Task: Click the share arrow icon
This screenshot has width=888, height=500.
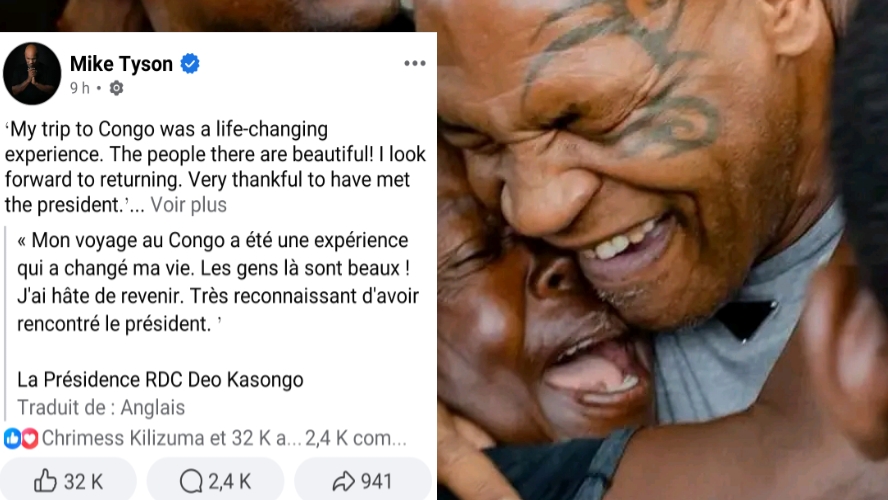Action: [x=343, y=481]
